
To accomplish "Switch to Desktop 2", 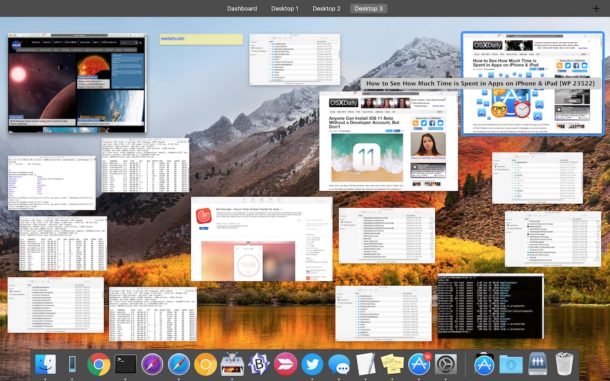I will pos(326,9).
